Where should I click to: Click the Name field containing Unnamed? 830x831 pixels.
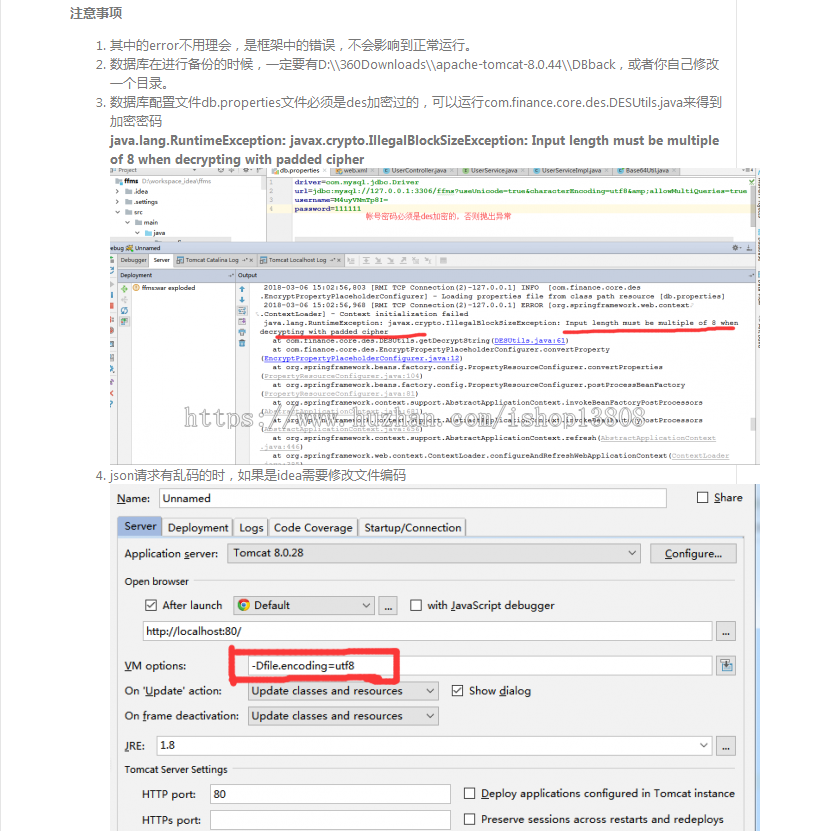point(412,498)
